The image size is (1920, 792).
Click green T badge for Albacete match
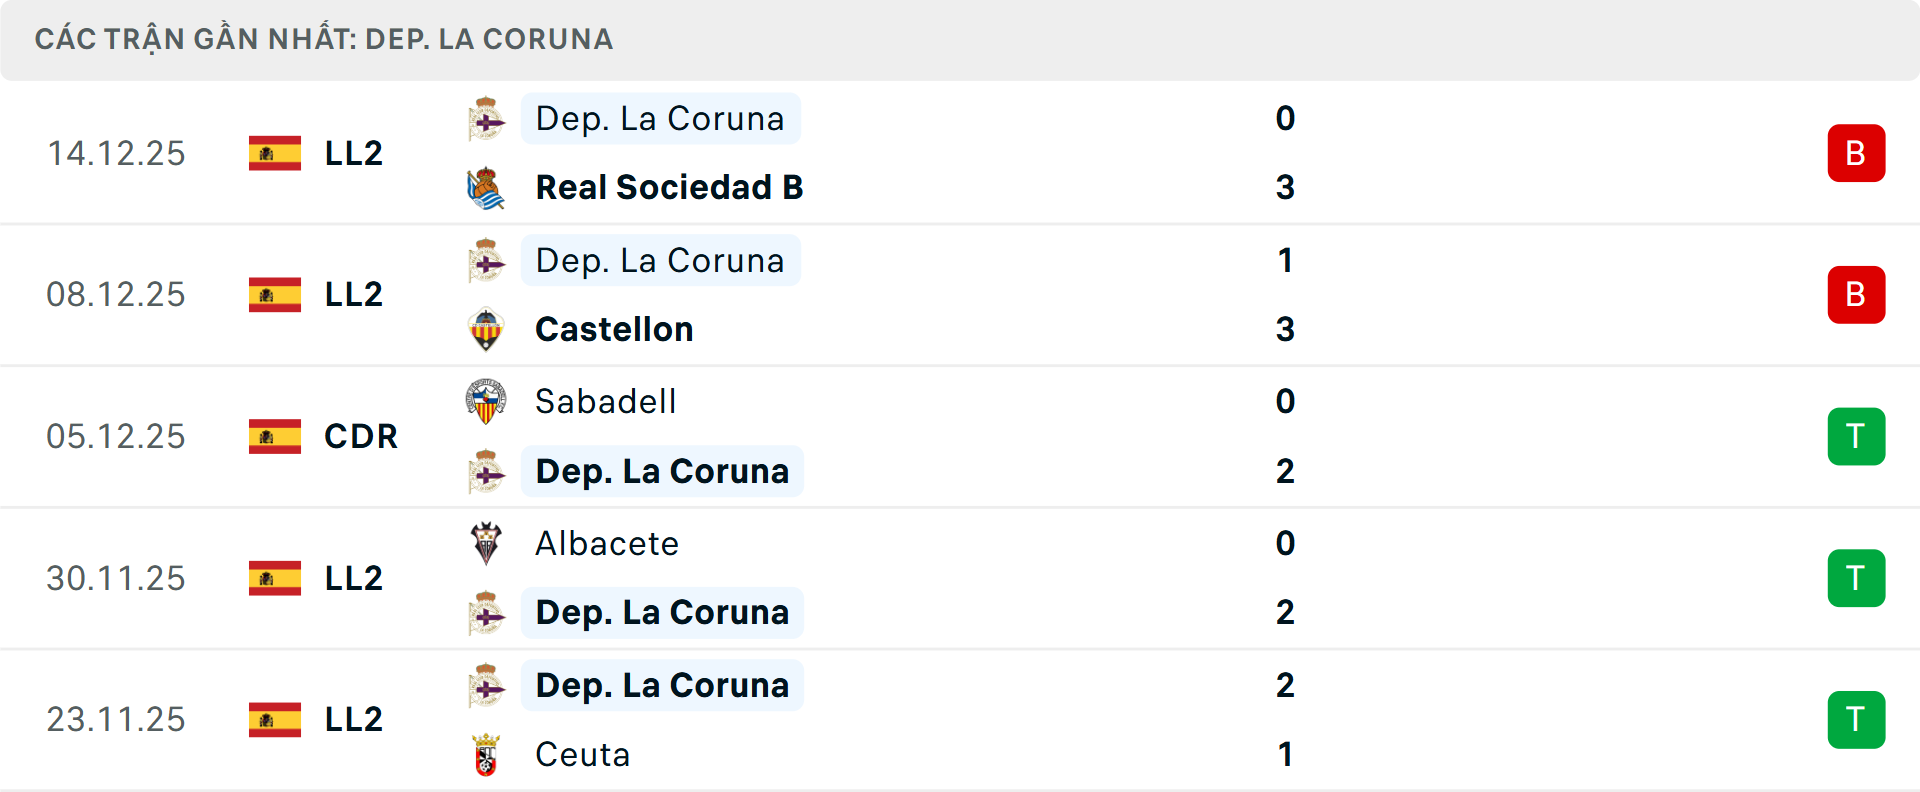[1856, 579]
